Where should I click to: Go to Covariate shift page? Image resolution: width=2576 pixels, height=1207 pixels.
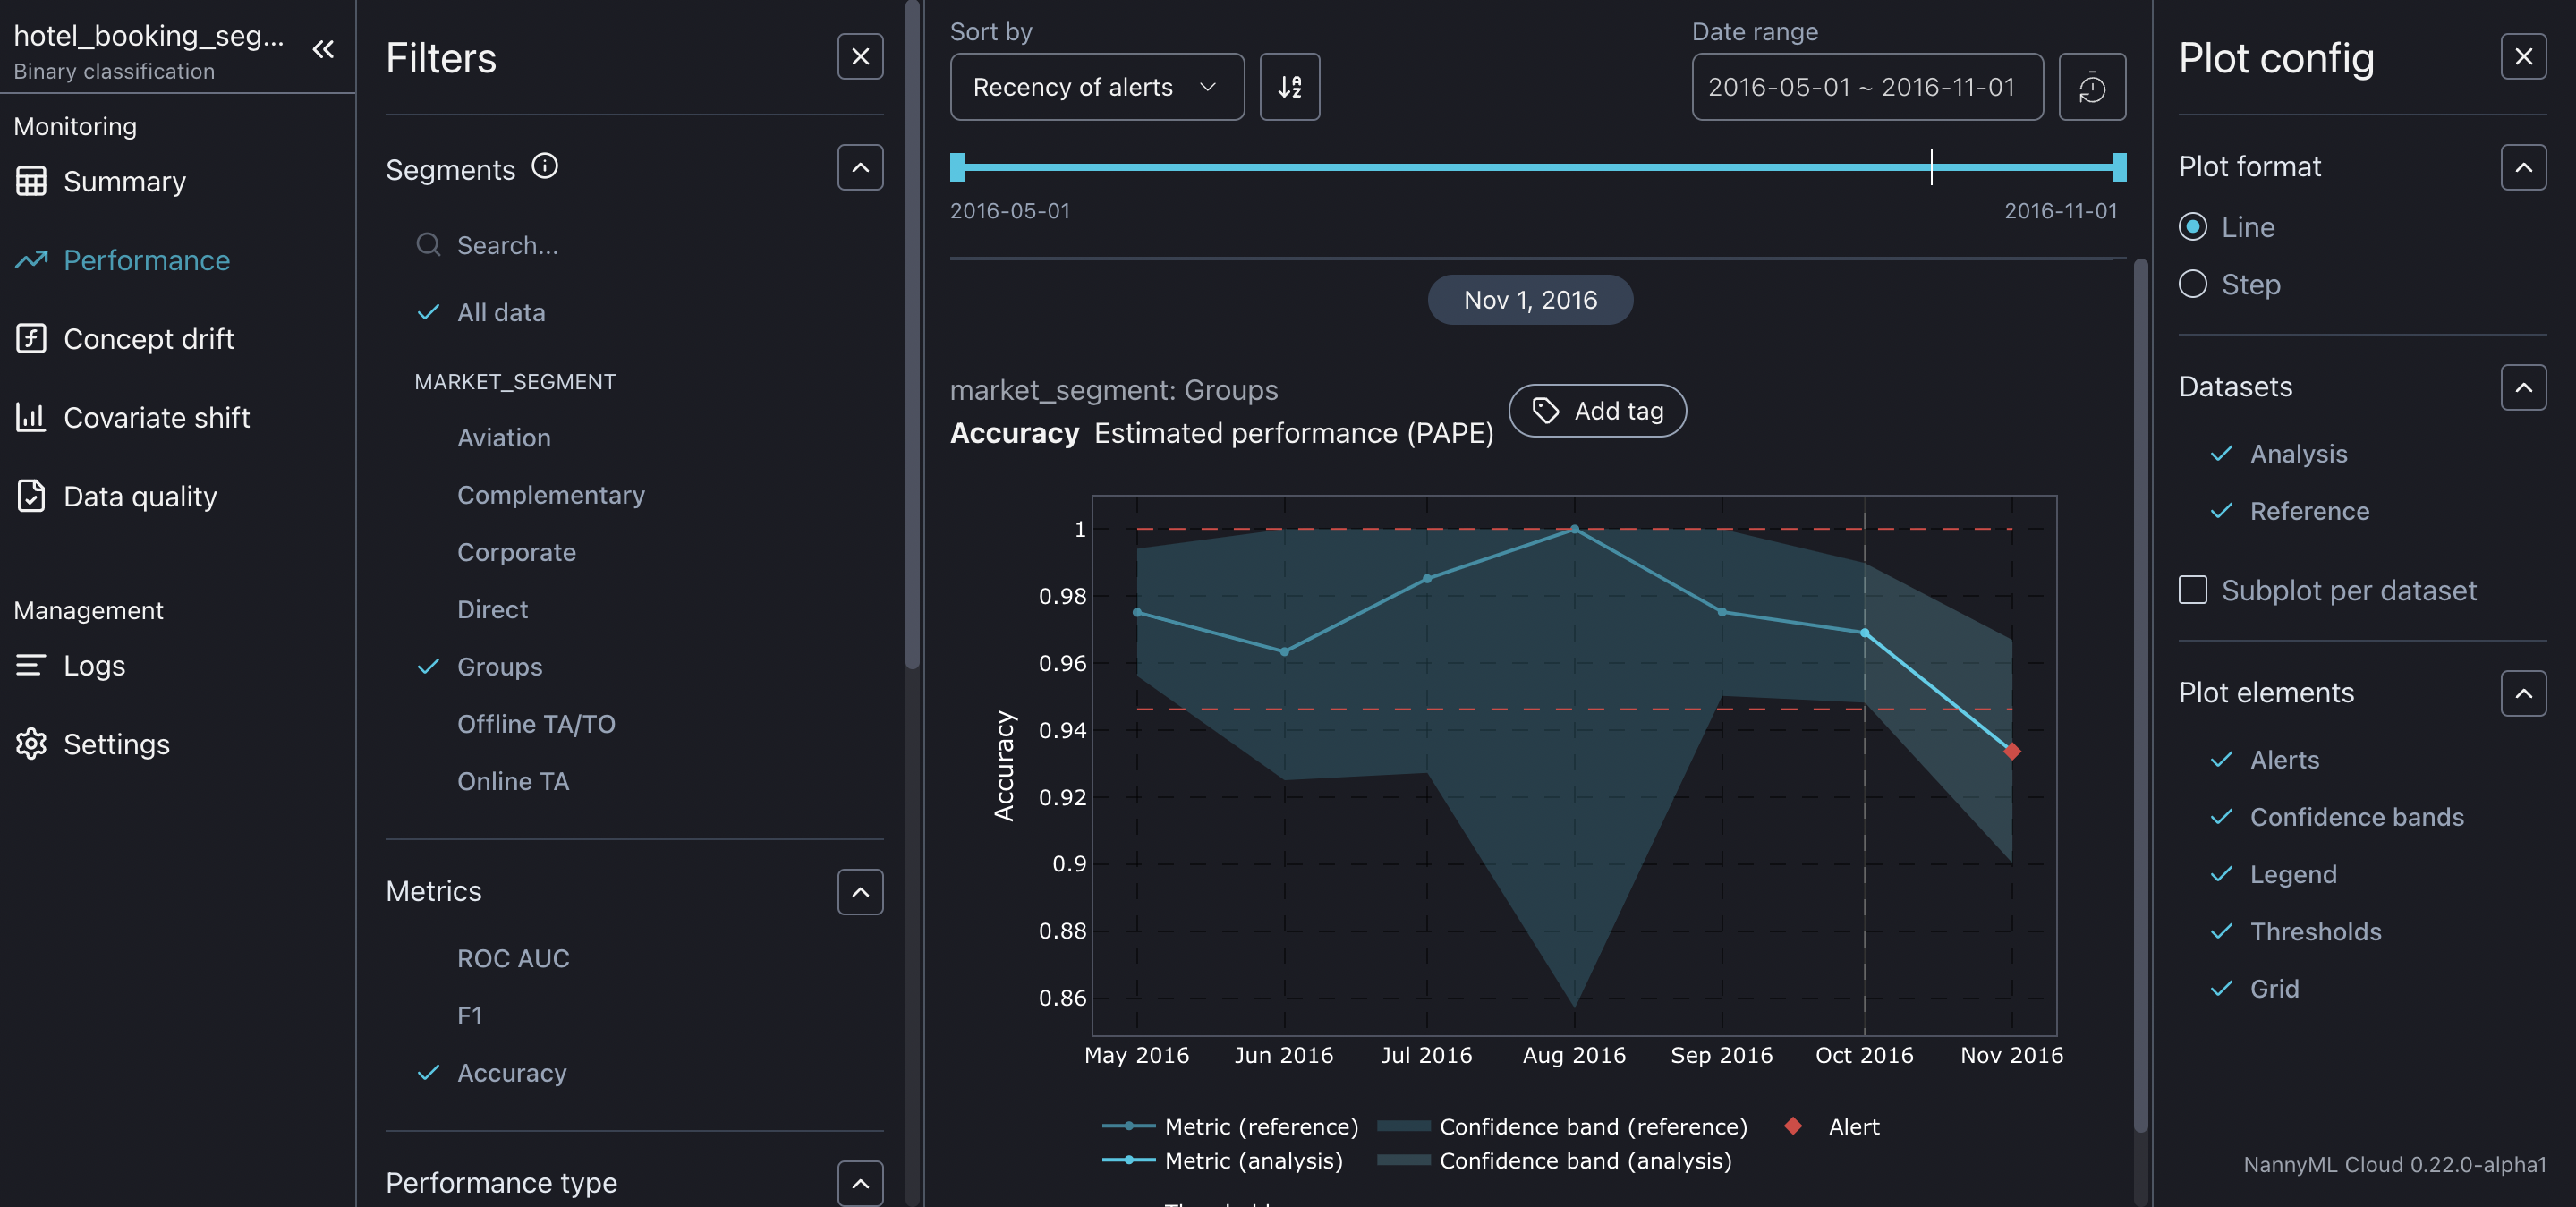tap(156, 418)
